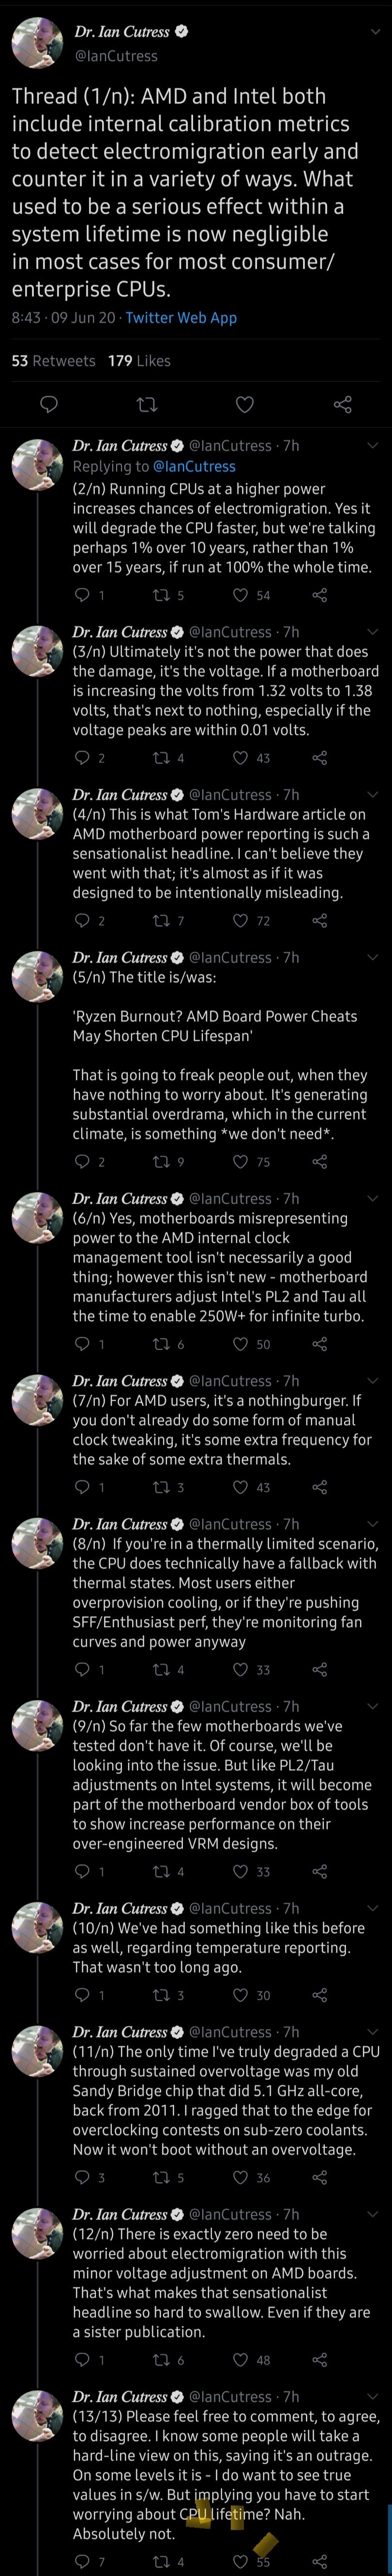Share the main thread tweet
The image size is (392, 2576).
pos(342,405)
